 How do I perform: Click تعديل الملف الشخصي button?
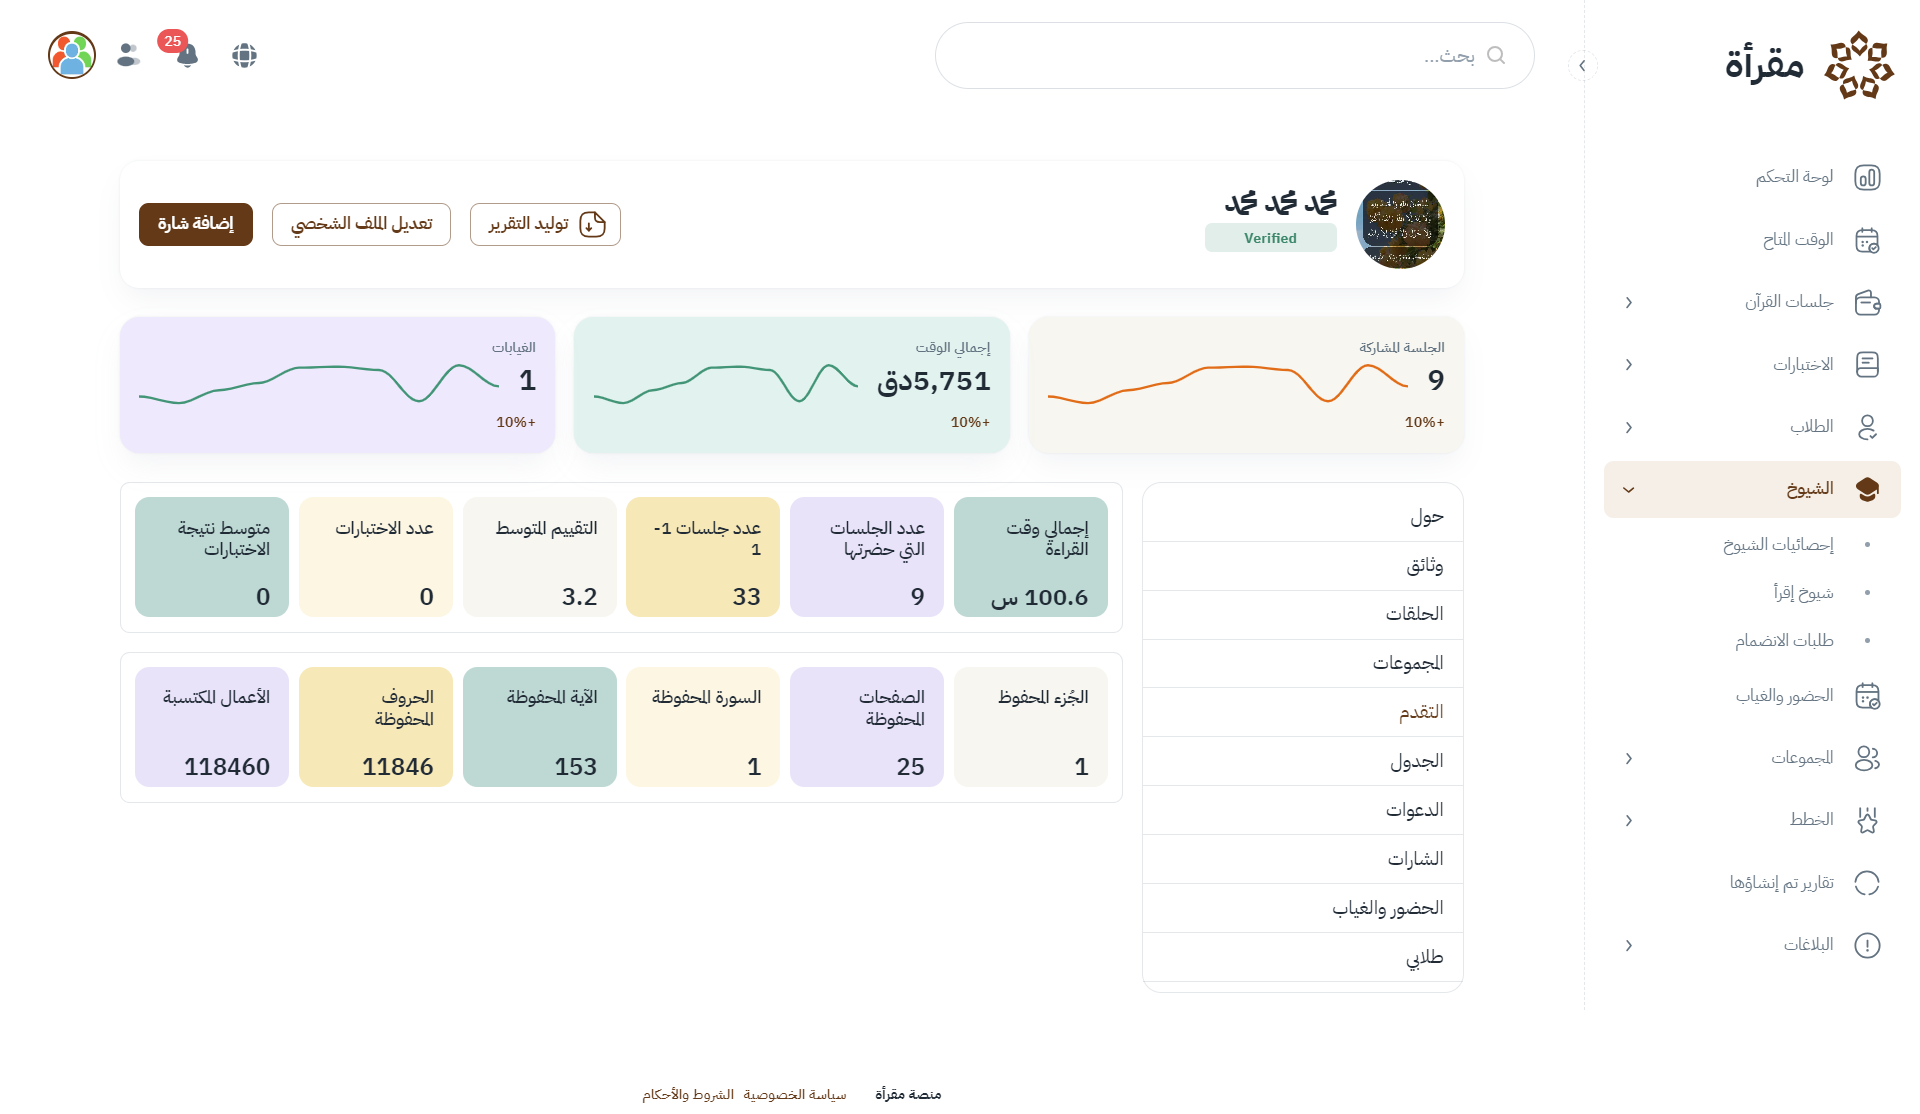coord(361,224)
